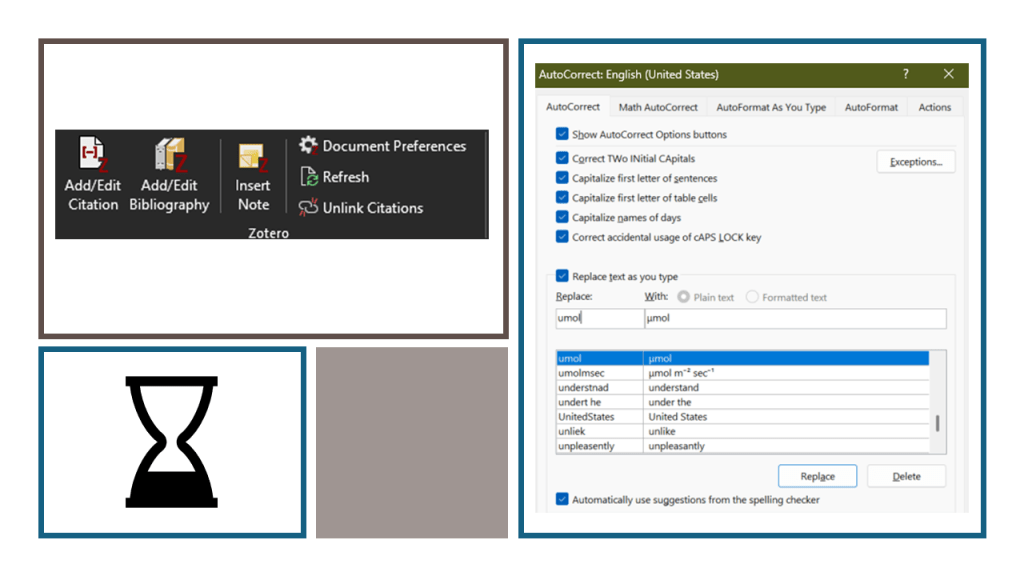Toggle Capitalize names of days checkbox

562,217
